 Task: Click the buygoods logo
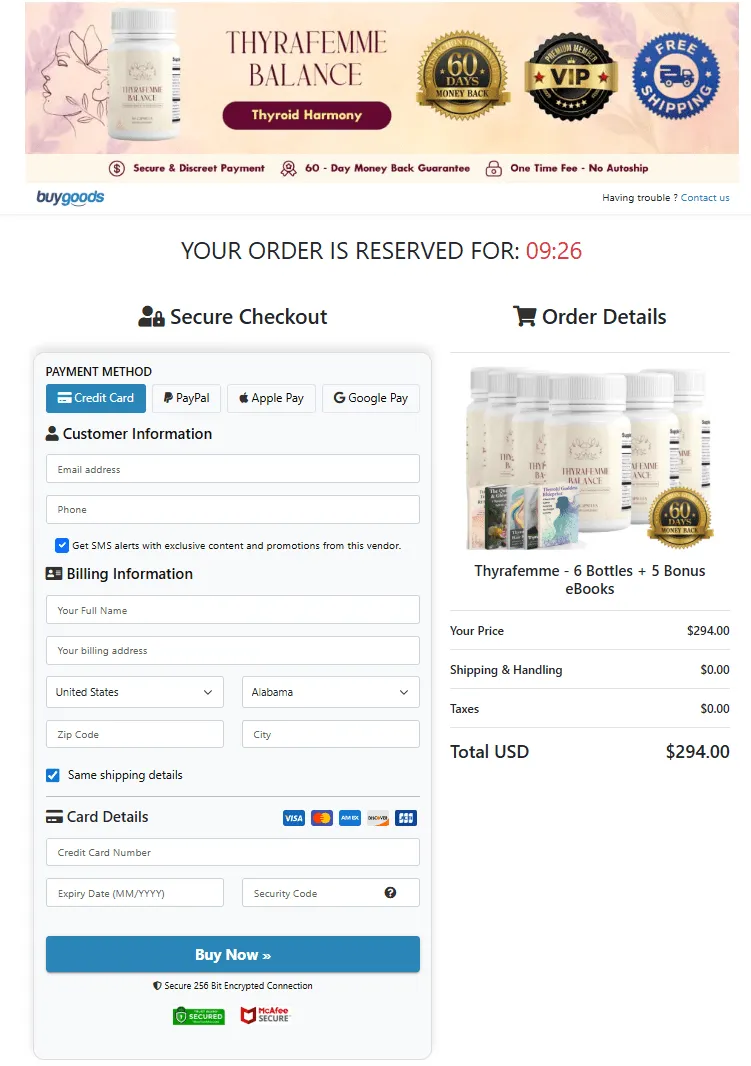[x=70, y=197]
